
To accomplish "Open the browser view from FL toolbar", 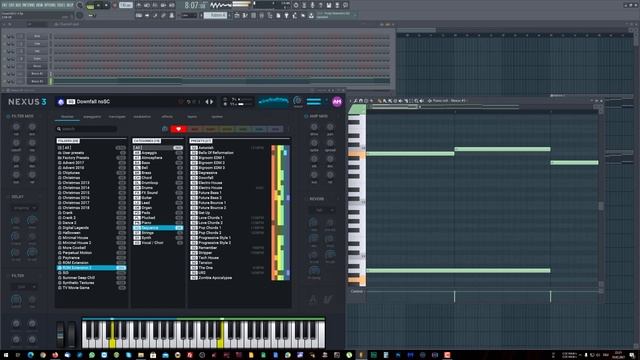I will (x=270, y=16).
